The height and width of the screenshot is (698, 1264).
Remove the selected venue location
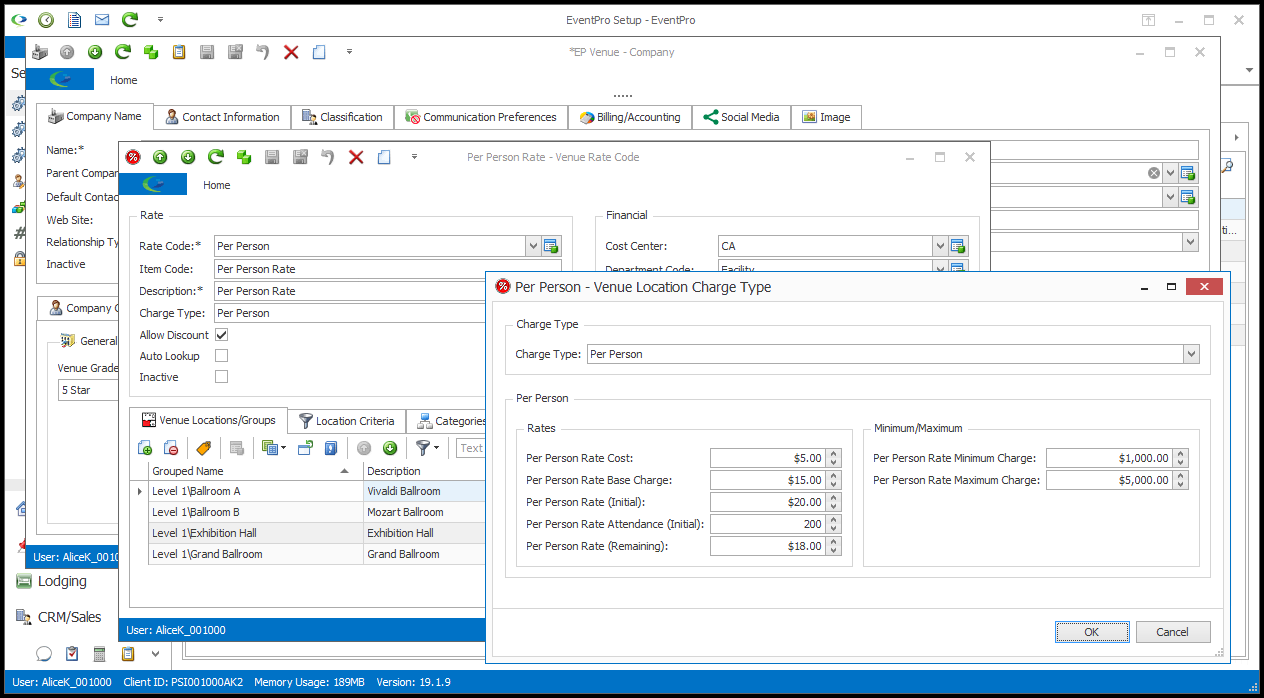tap(172, 448)
